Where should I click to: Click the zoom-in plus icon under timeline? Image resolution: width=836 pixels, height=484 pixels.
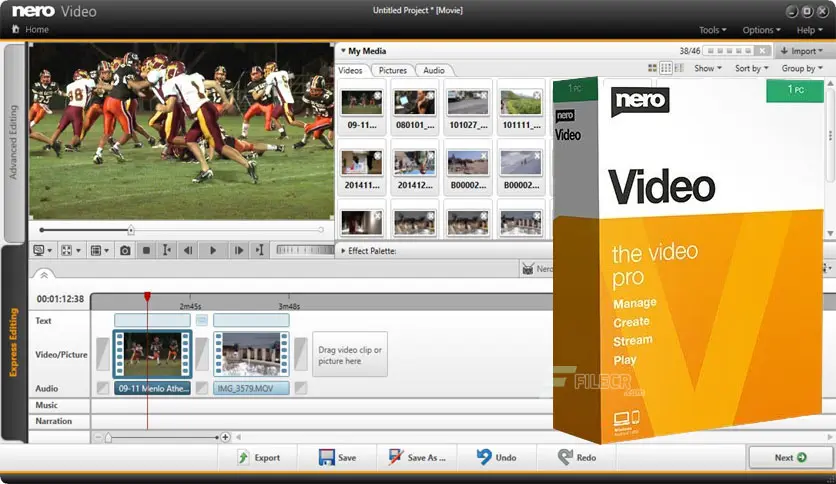coord(225,437)
